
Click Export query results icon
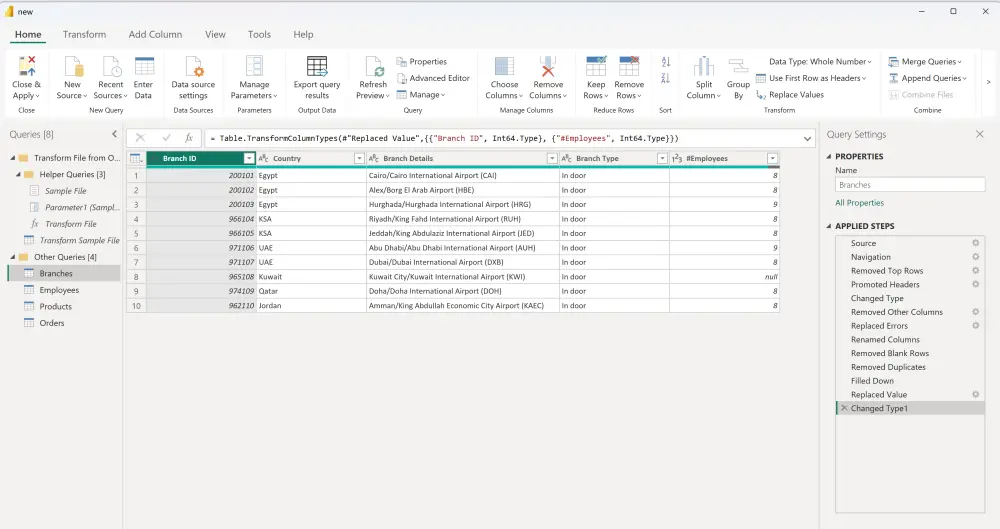coord(317,66)
